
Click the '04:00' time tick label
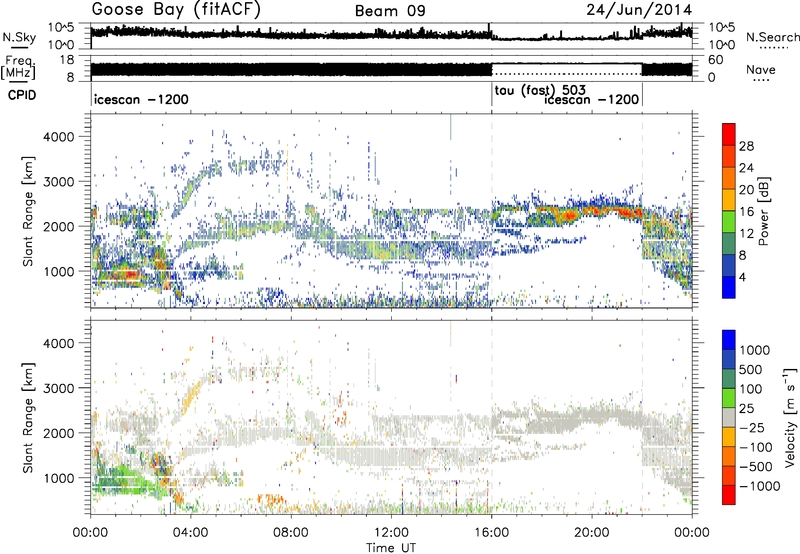[190, 533]
